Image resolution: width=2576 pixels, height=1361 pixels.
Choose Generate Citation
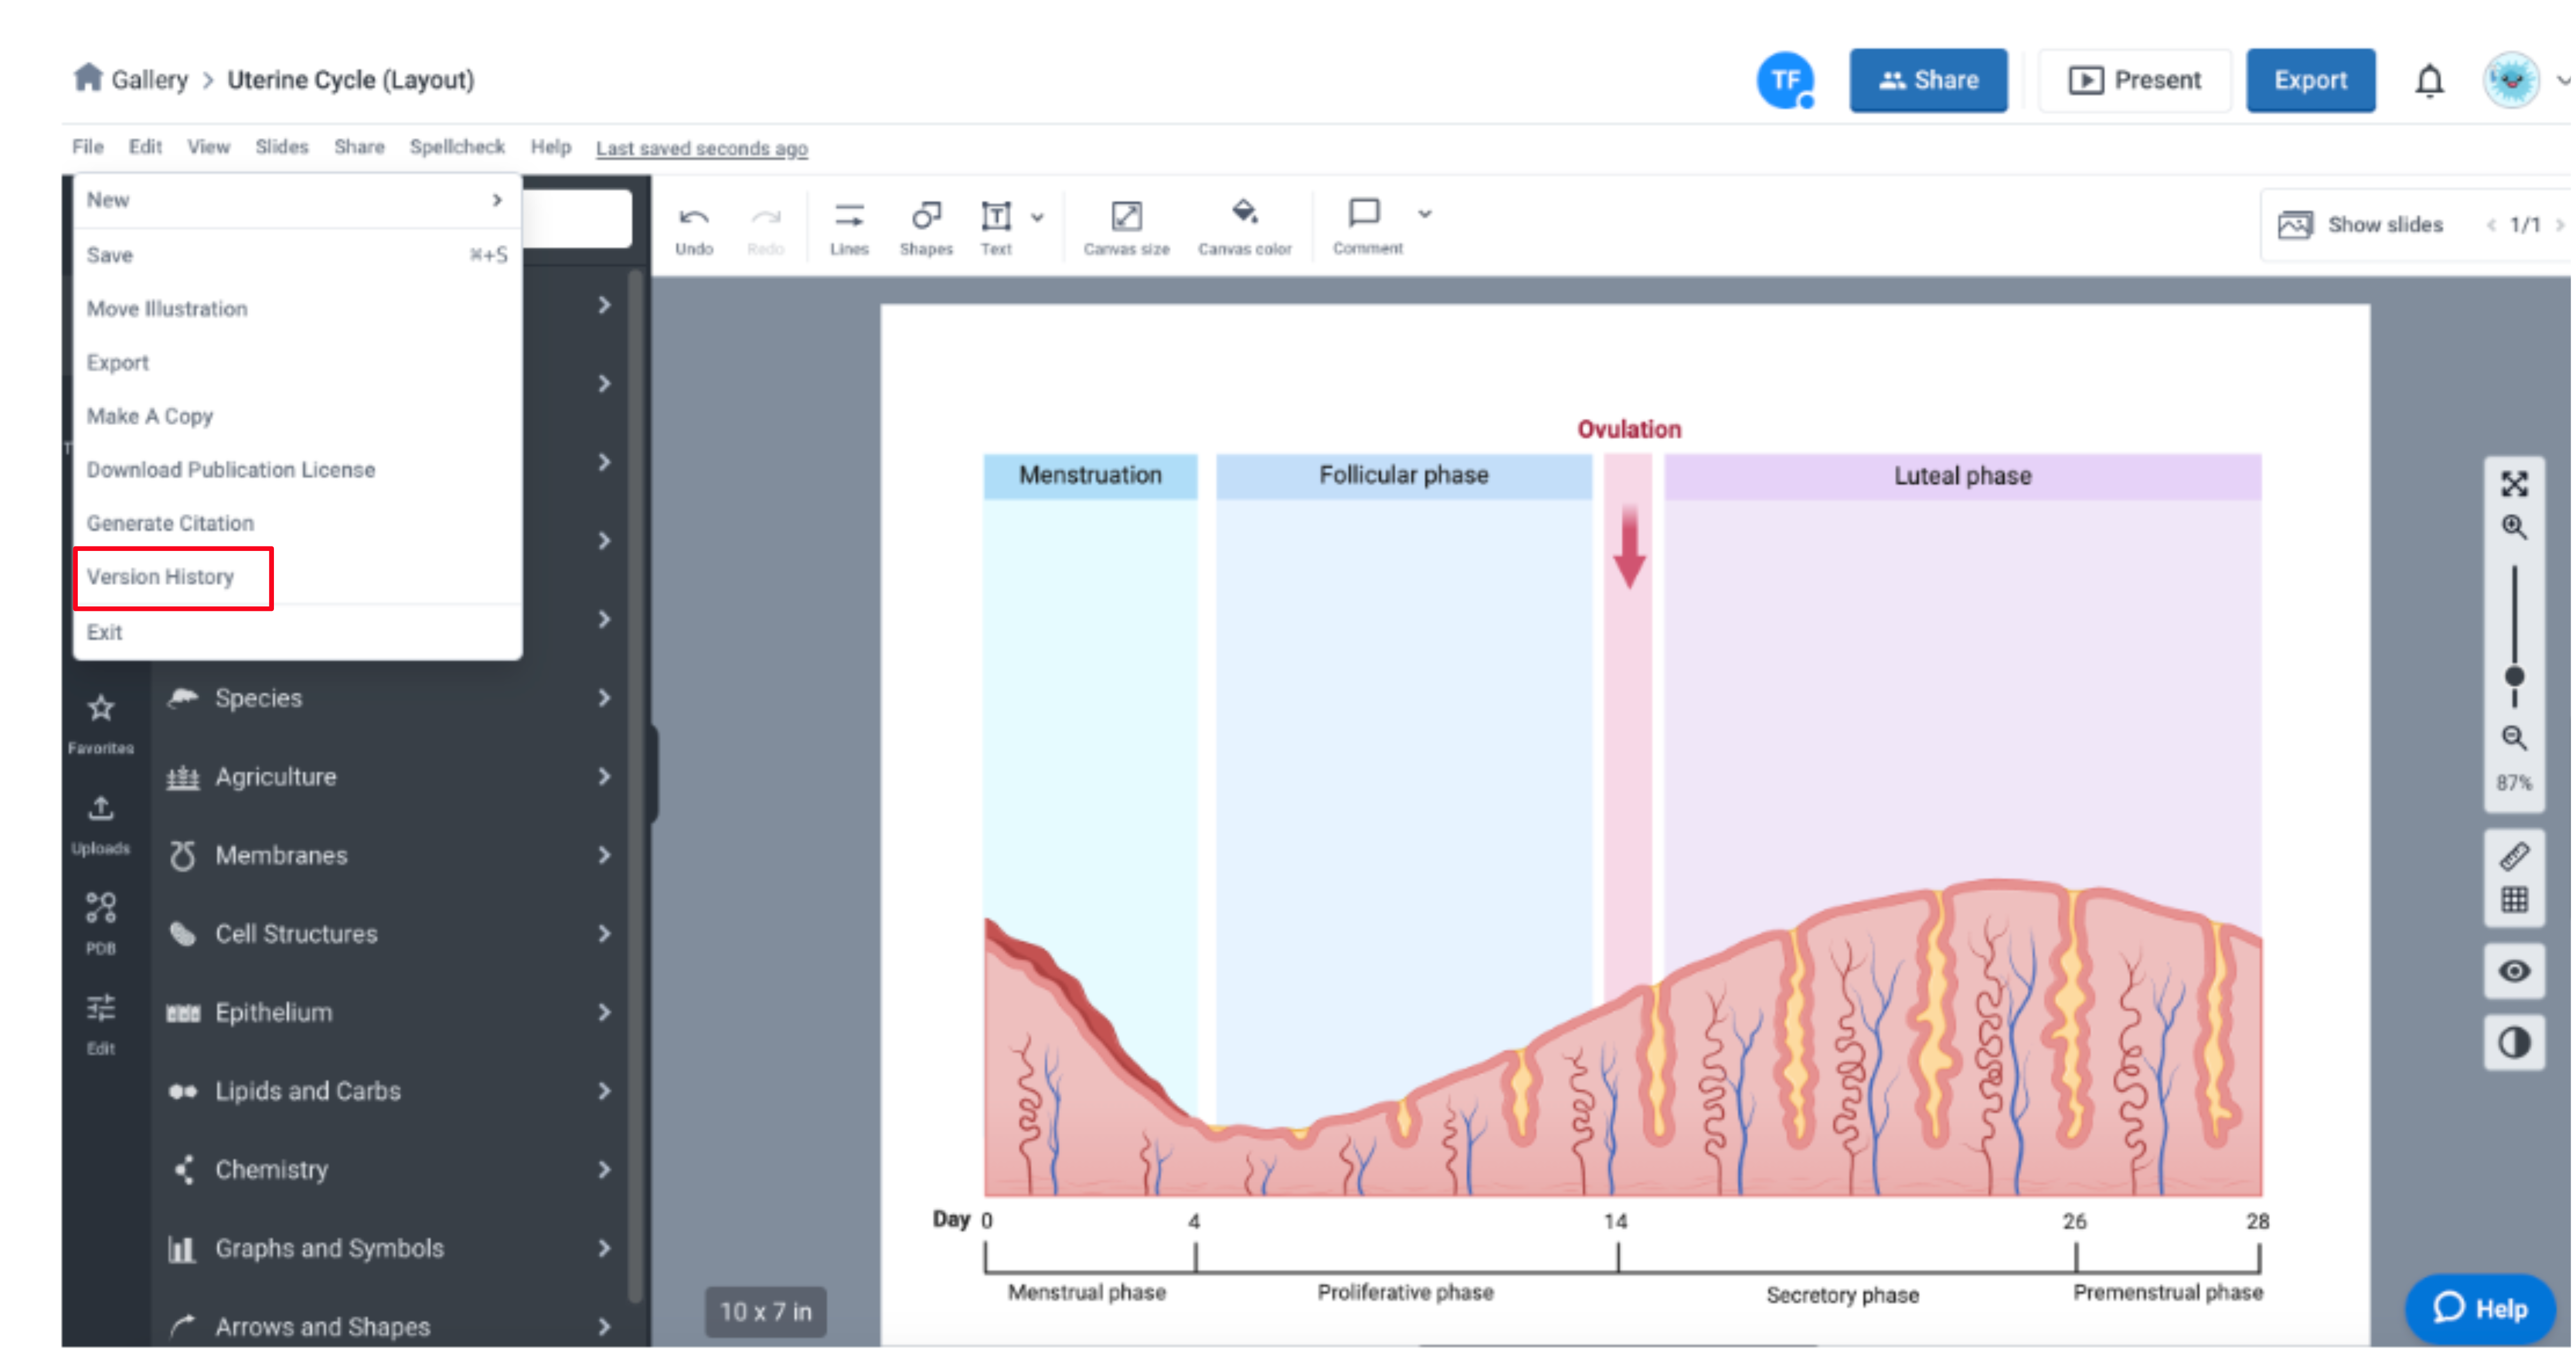[297, 523]
